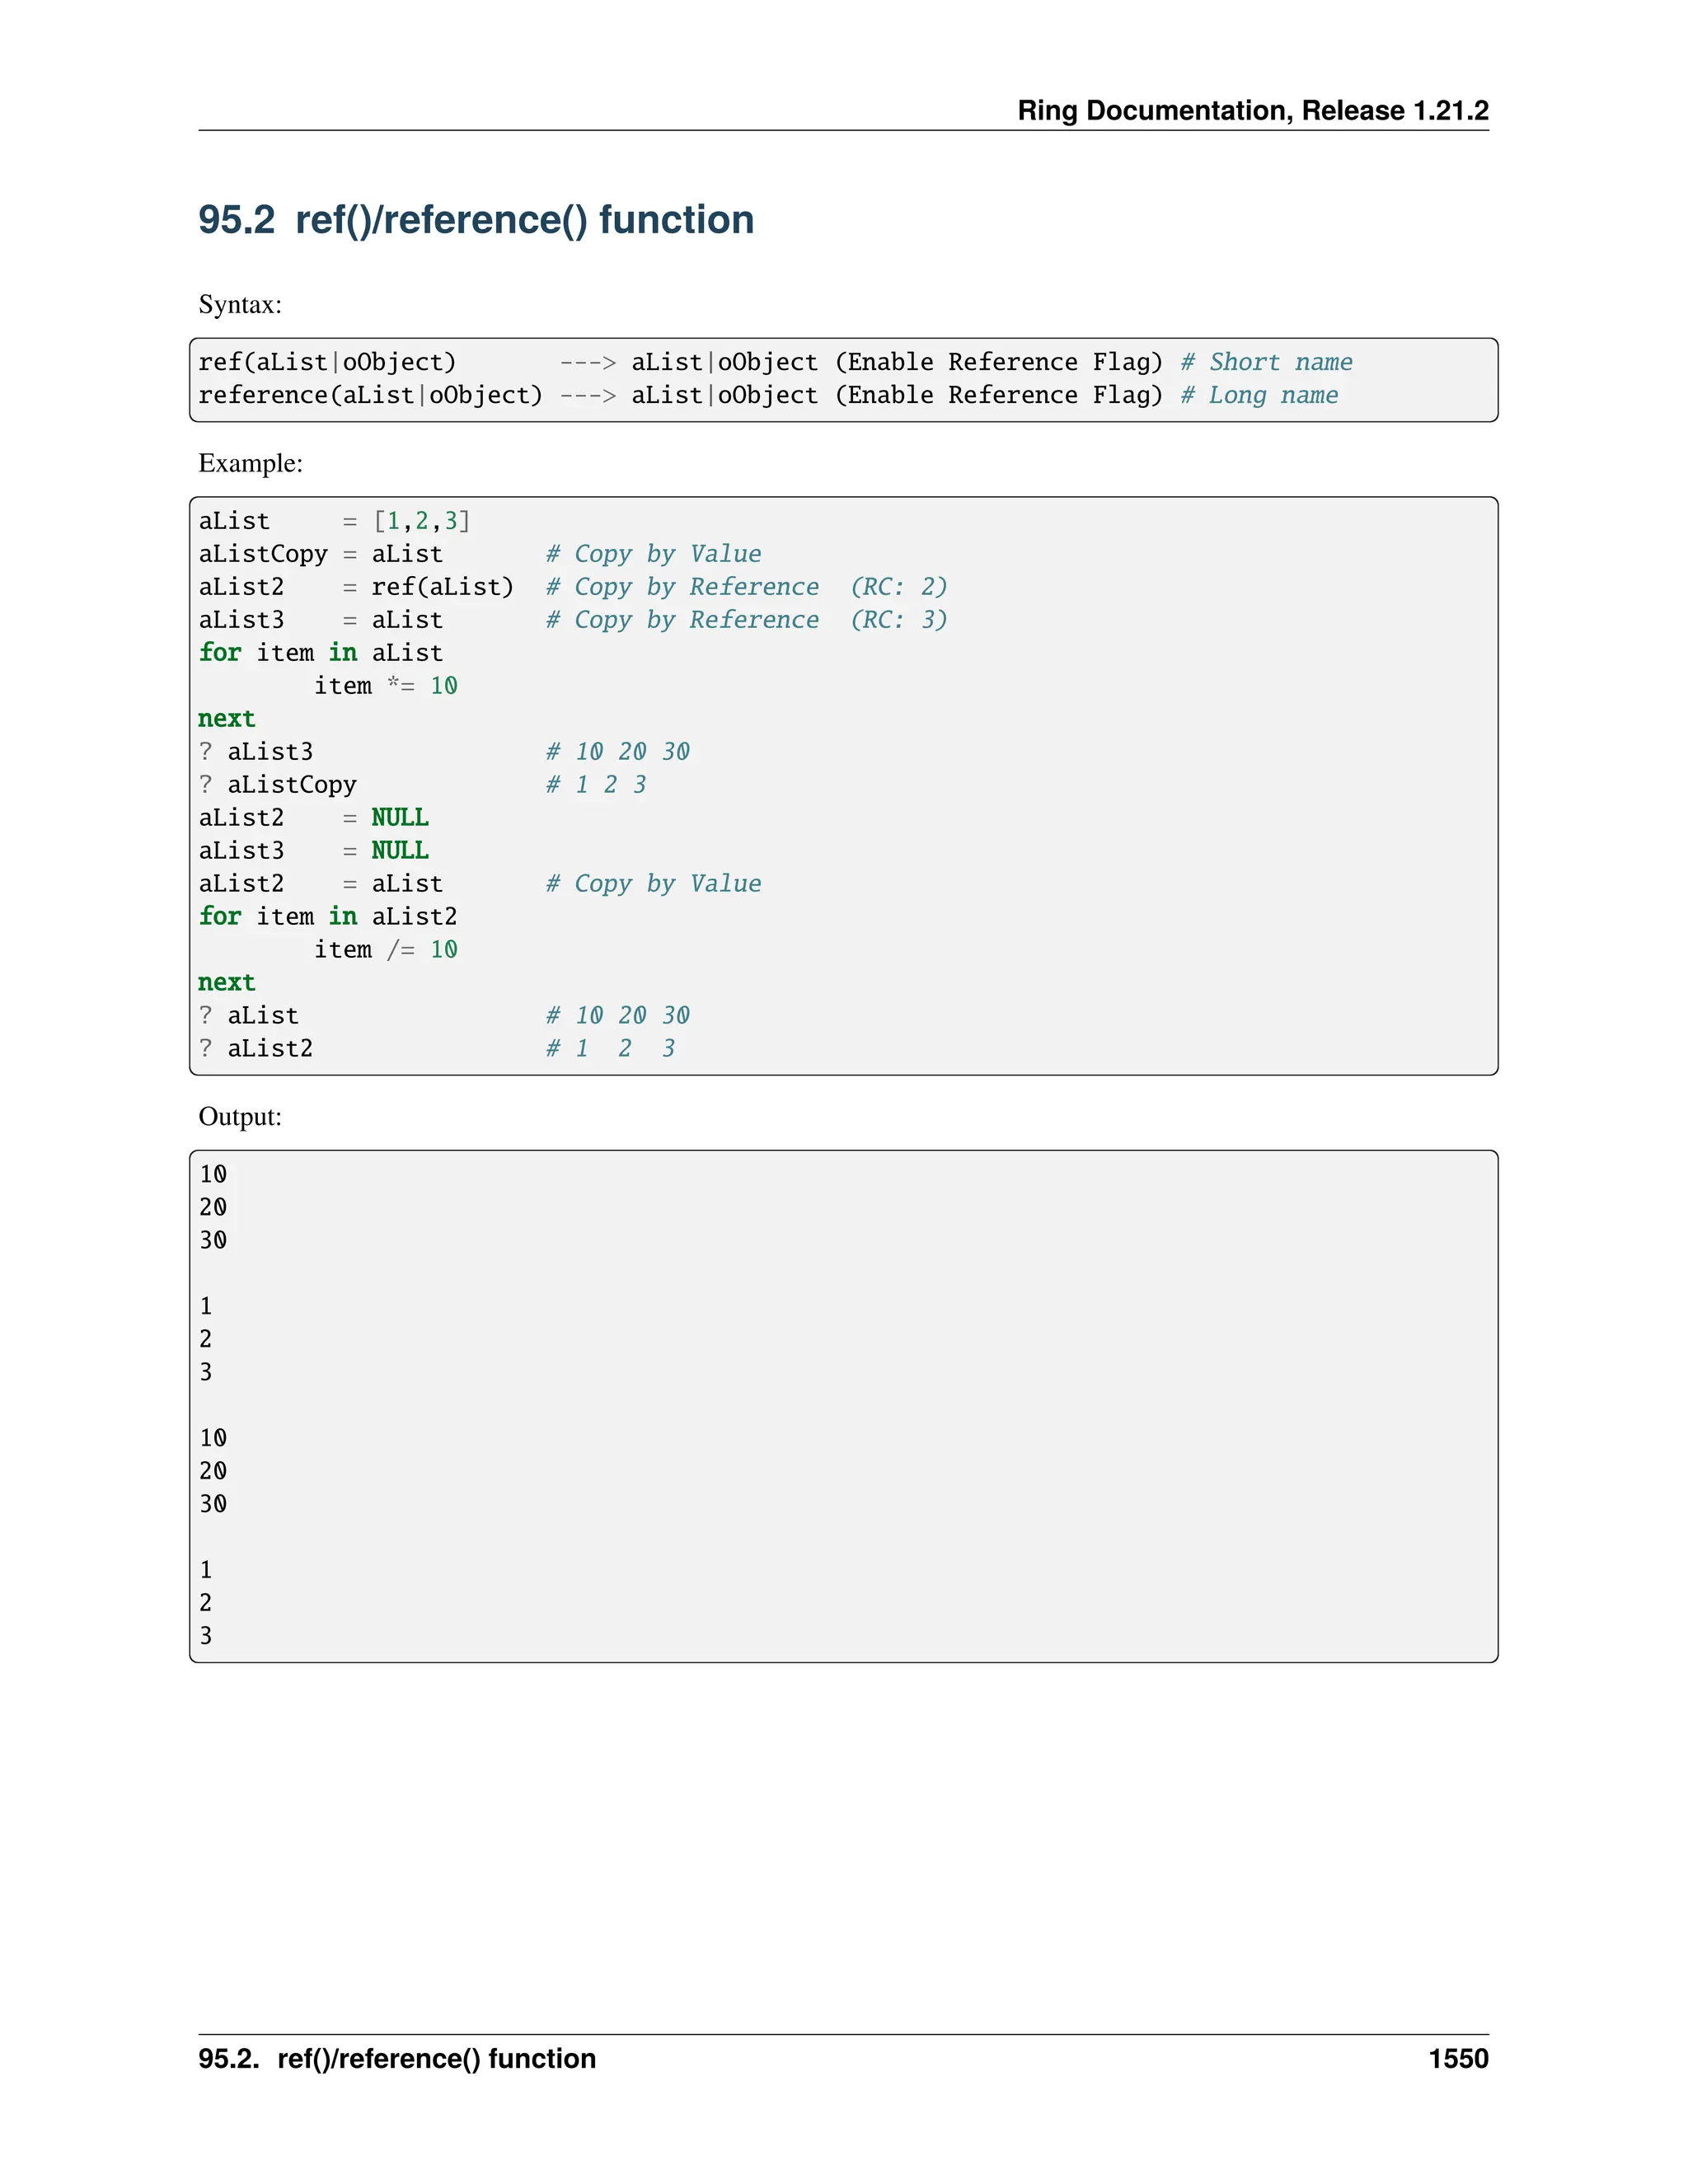
Task: Click the first '10' in the output box
Action: point(213,1174)
